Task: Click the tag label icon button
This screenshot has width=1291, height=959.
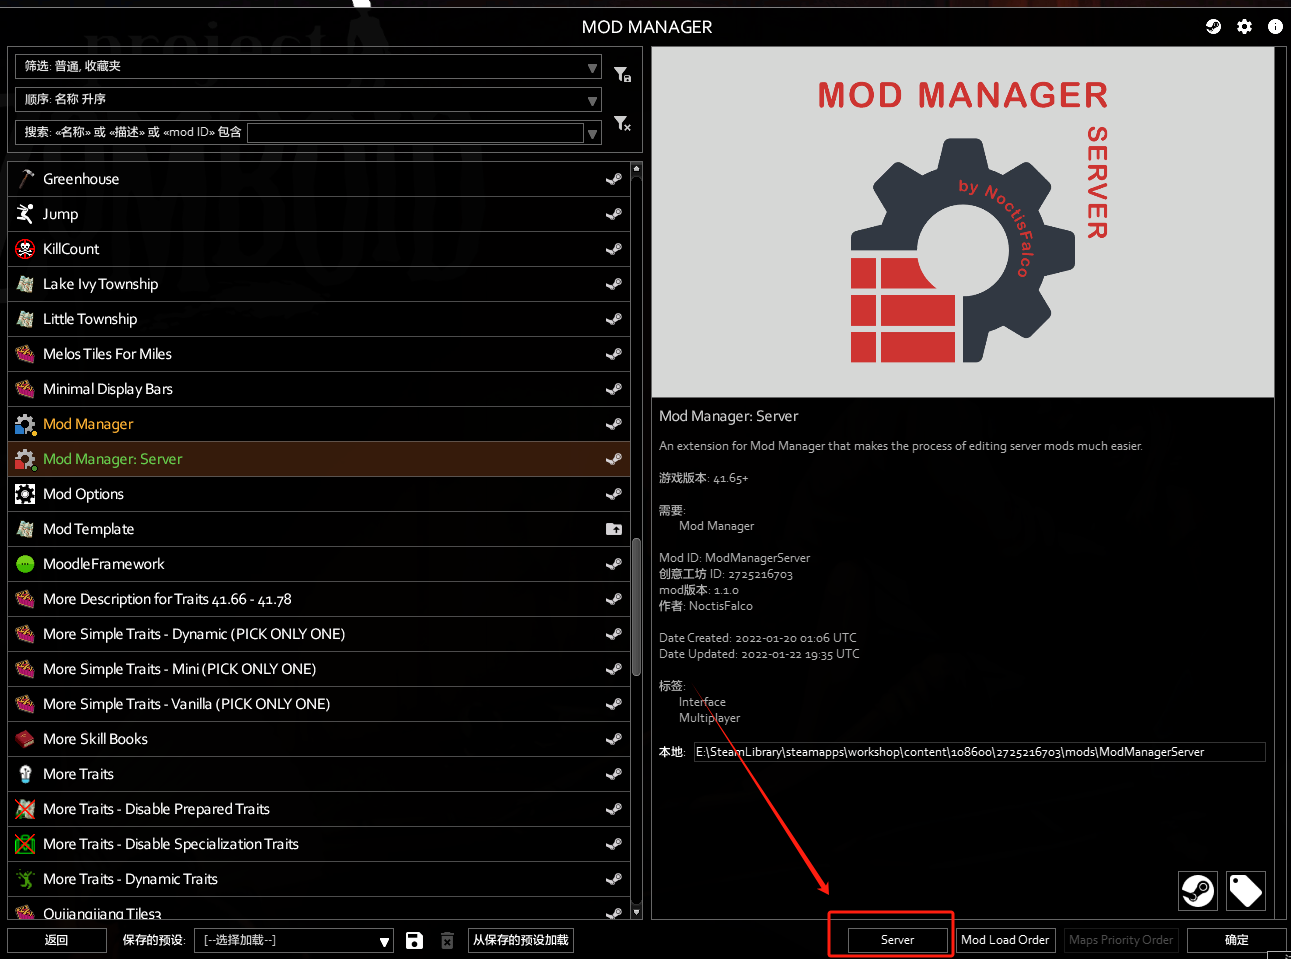Action: [x=1246, y=890]
